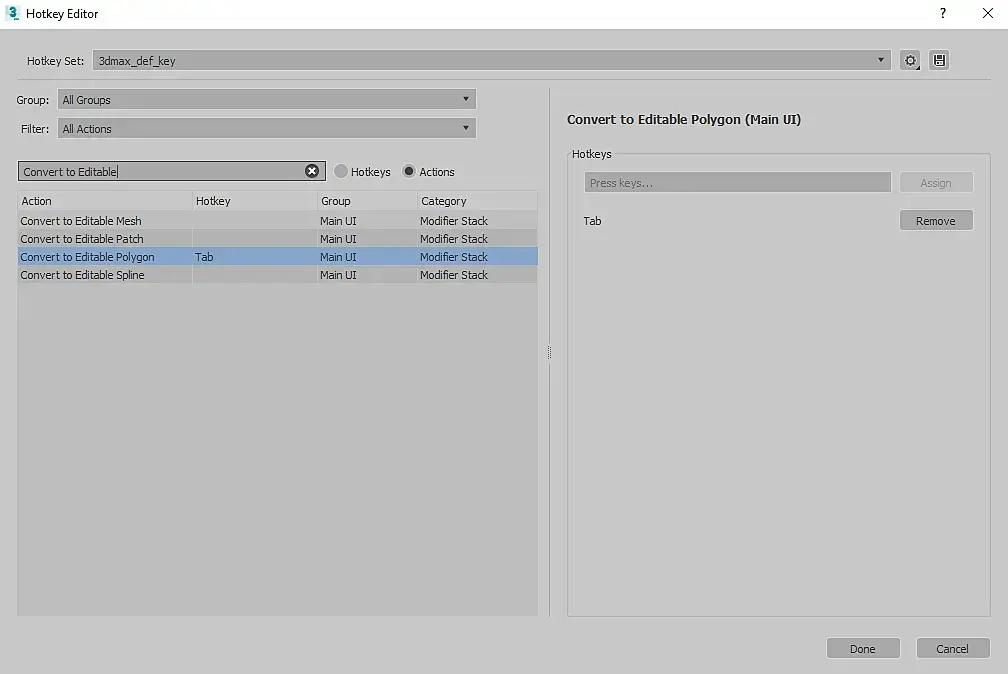The height and width of the screenshot is (674, 1008).
Task: Select Convert to Editable Spline row
Action: 277,275
